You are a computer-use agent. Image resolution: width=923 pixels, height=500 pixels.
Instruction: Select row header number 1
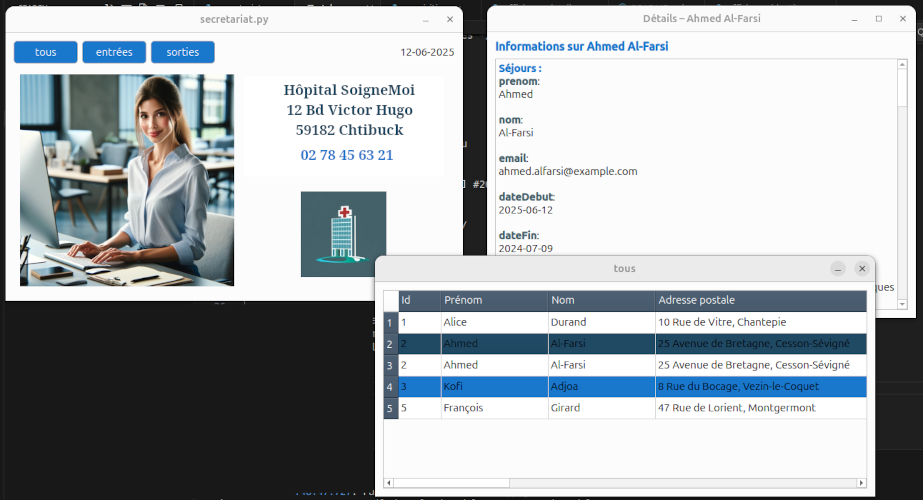pyautogui.click(x=390, y=323)
